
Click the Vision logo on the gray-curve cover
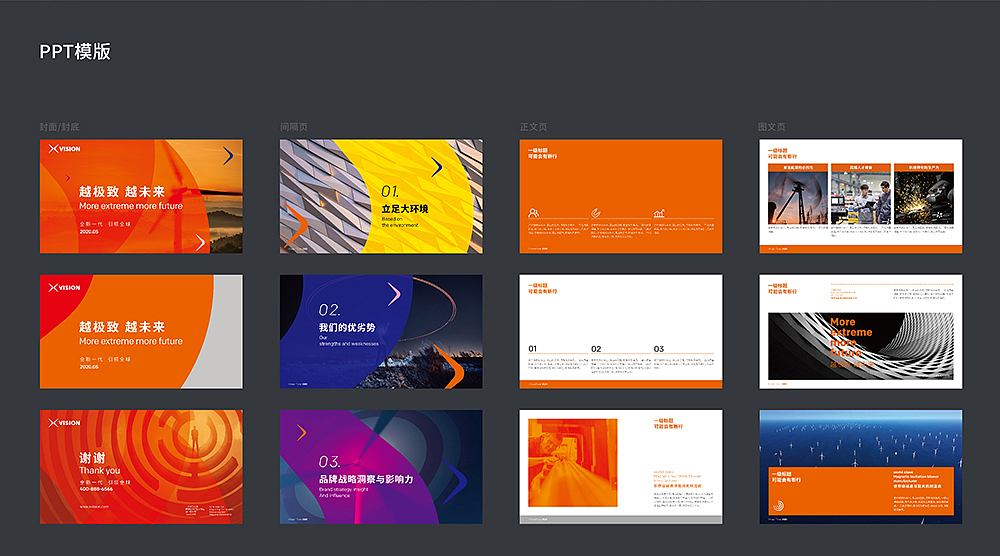coord(64,288)
